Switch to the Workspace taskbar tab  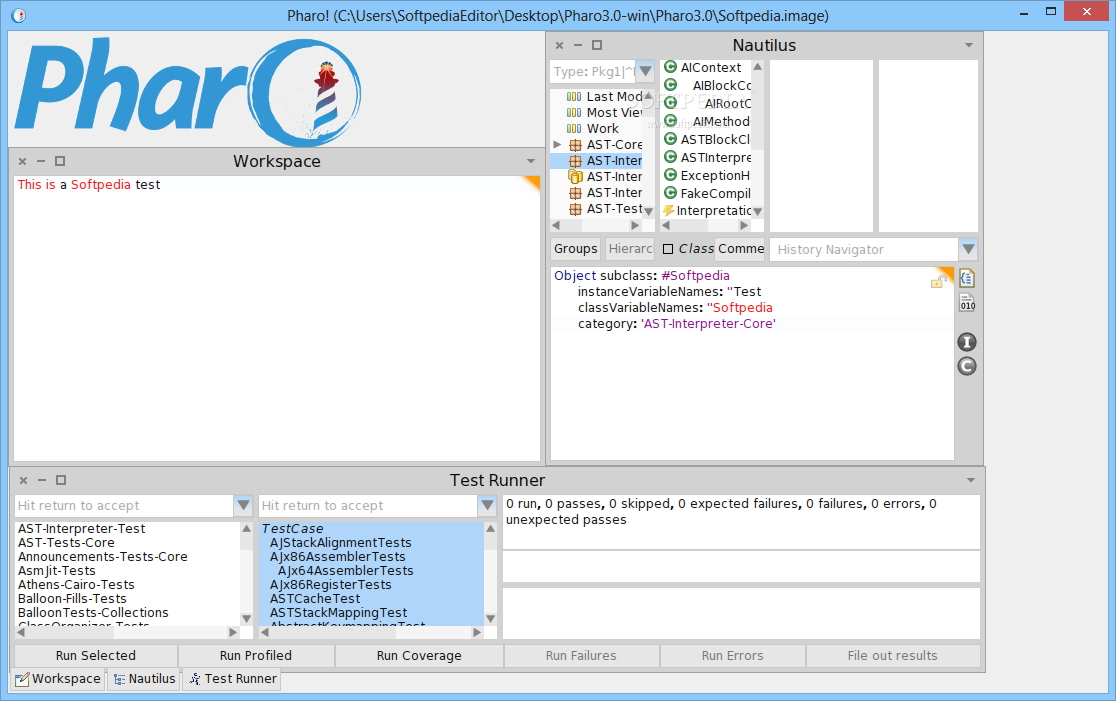58,679
